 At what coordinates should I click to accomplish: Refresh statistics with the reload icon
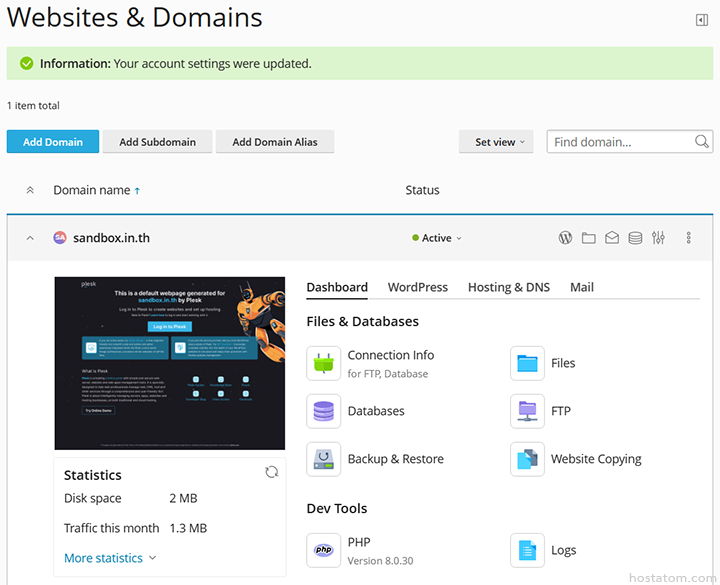271,472
